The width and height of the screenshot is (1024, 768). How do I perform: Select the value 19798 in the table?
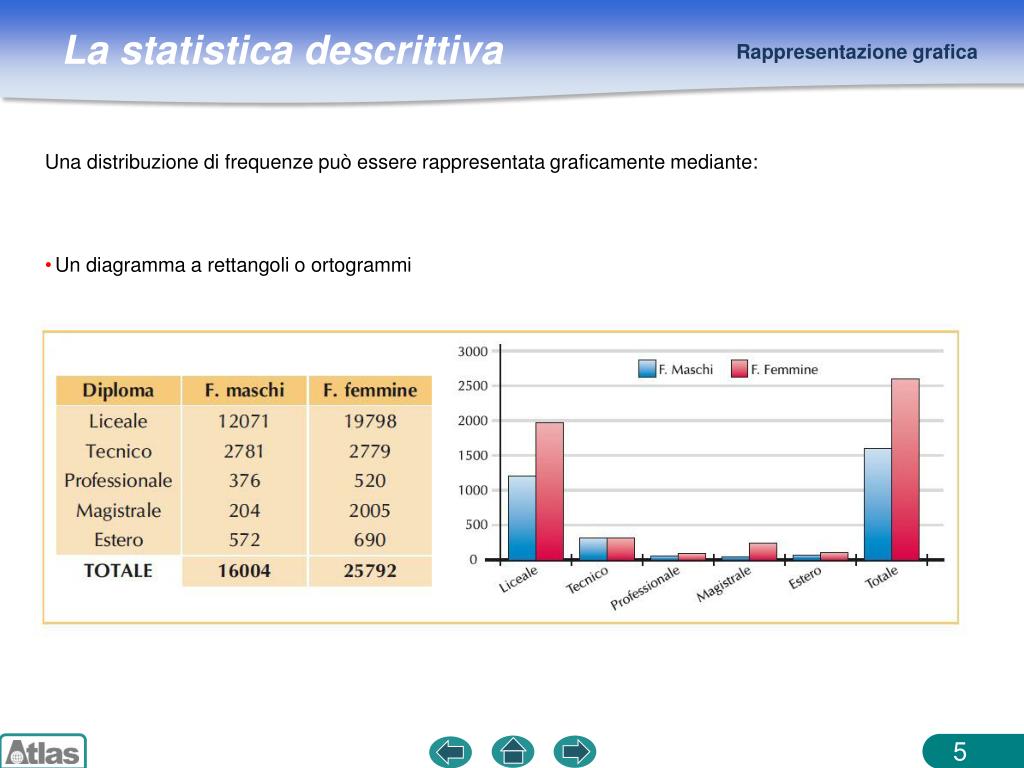(x=370, y=421)
